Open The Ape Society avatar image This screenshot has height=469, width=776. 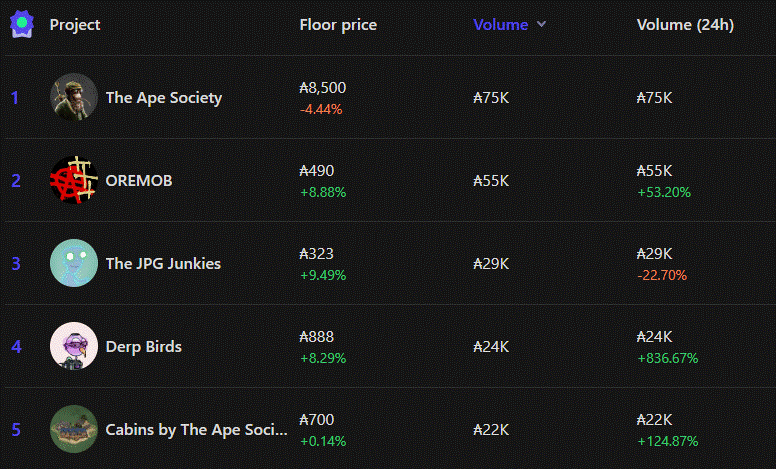74,97
